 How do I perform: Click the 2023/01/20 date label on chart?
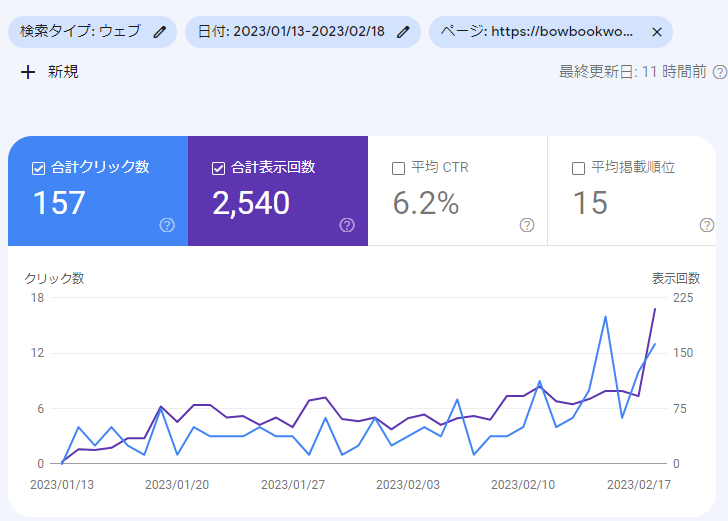pyautogui.click(x=177, y=485)
